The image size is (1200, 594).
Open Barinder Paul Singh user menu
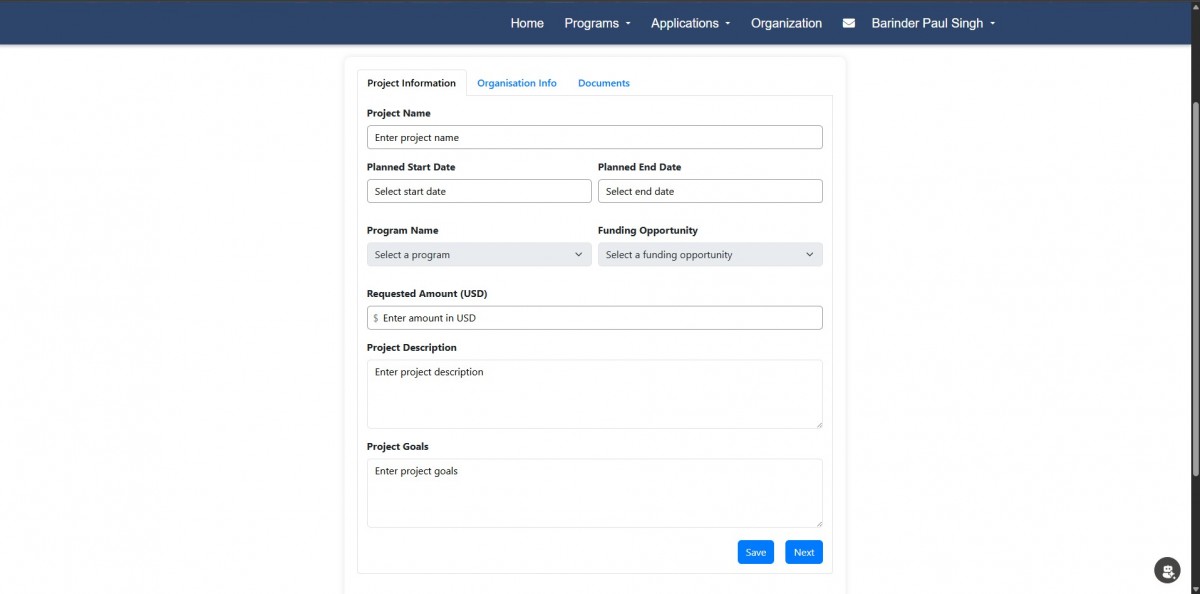933,23
